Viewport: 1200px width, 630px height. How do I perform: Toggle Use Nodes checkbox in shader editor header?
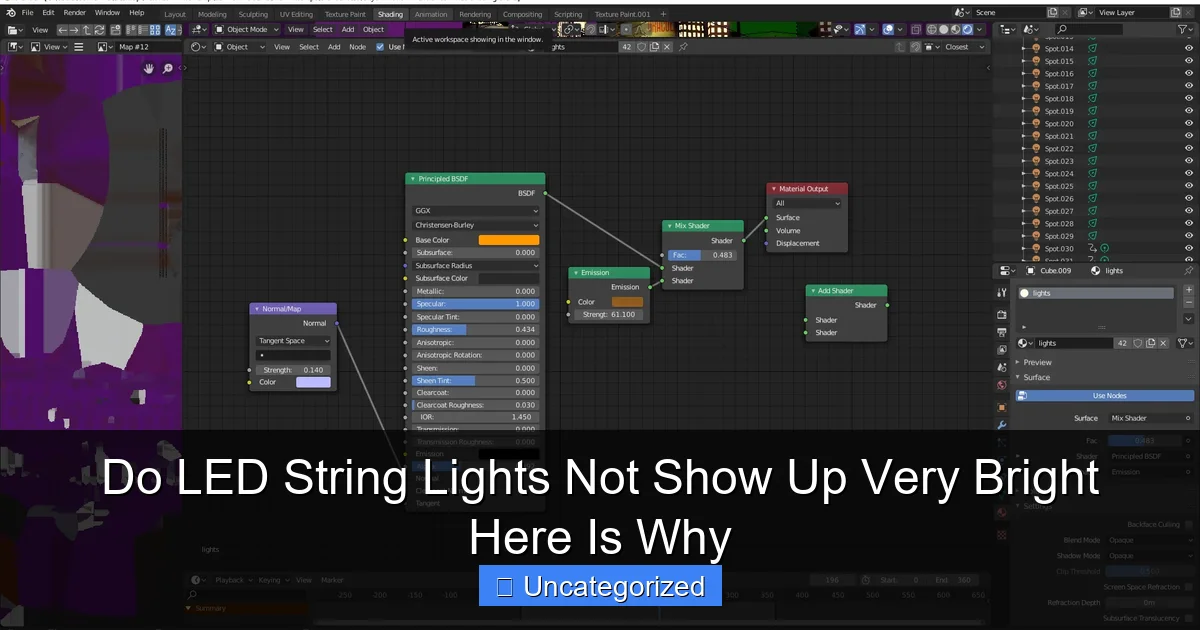click(x=379, y=47)
